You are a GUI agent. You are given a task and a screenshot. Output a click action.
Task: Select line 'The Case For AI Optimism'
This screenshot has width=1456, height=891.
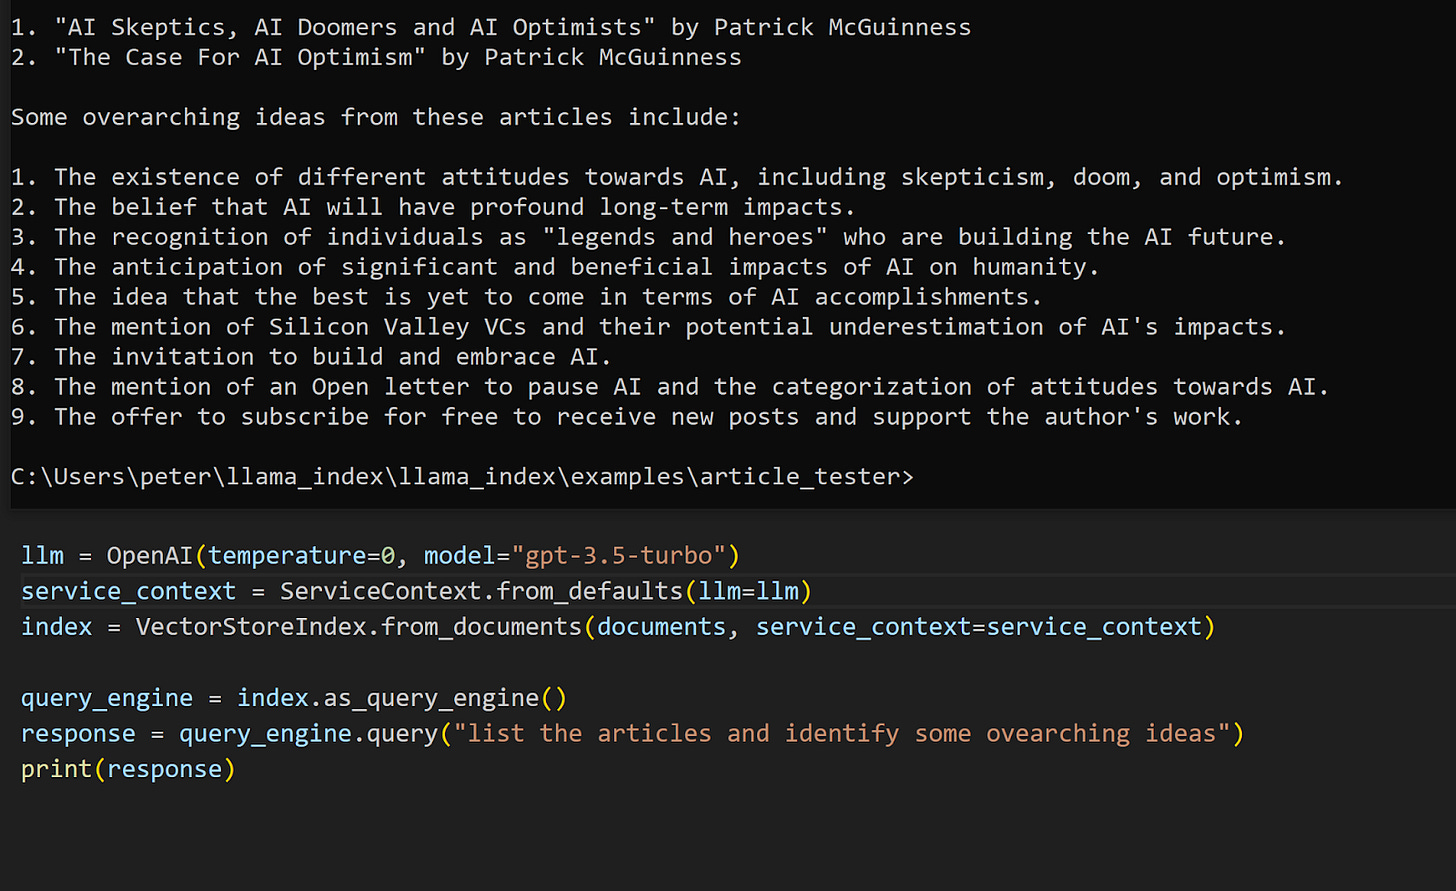tap(376, 57)
